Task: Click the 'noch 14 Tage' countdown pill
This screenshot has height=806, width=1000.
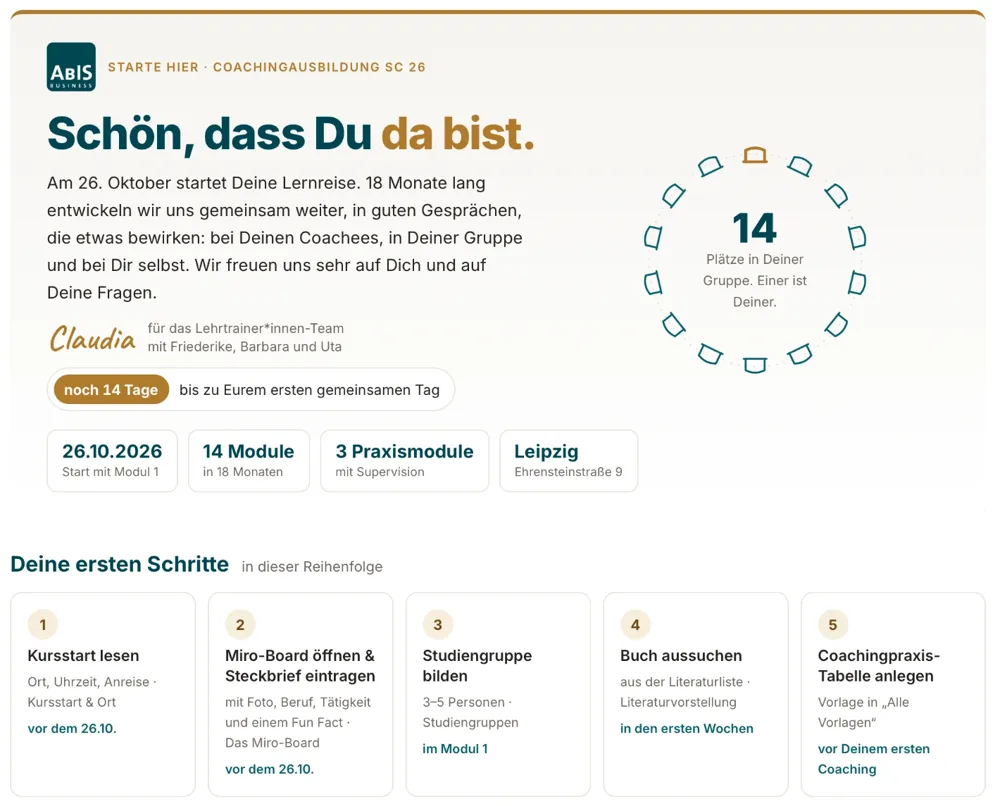Action: 111,390
